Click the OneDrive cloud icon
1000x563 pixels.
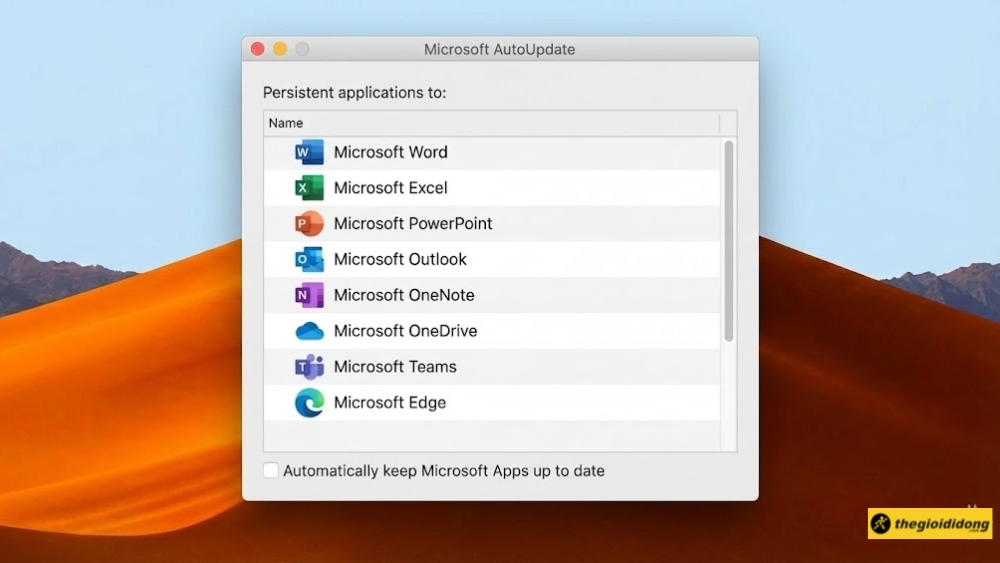point(309,331)
